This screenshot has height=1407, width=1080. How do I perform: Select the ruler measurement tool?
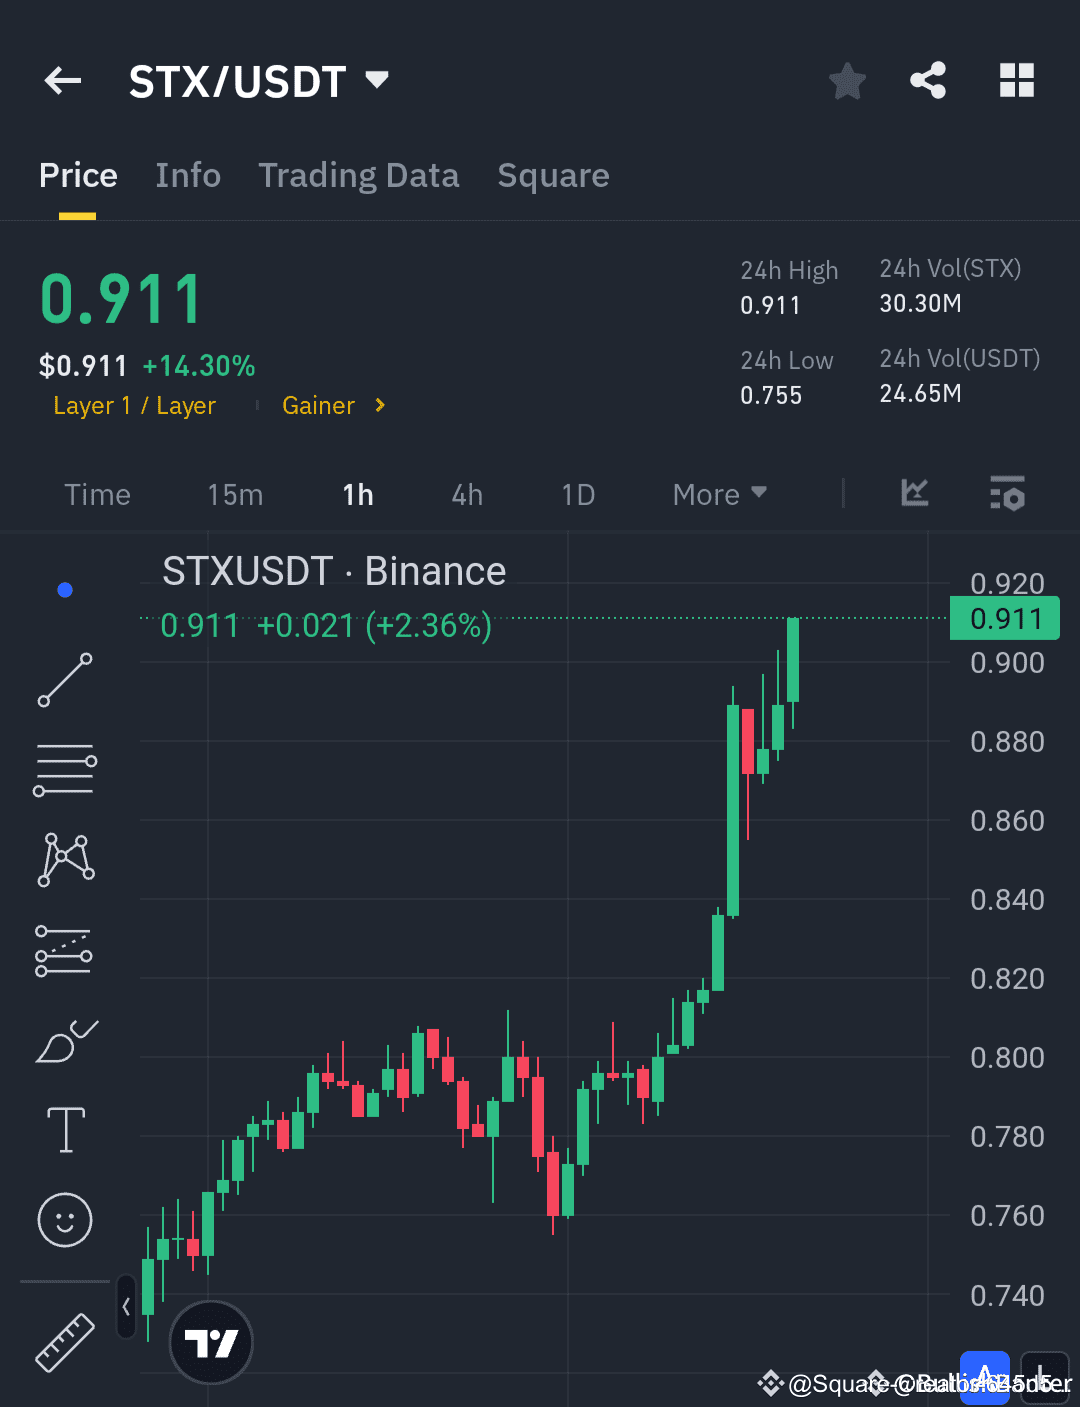point(64,1343)
